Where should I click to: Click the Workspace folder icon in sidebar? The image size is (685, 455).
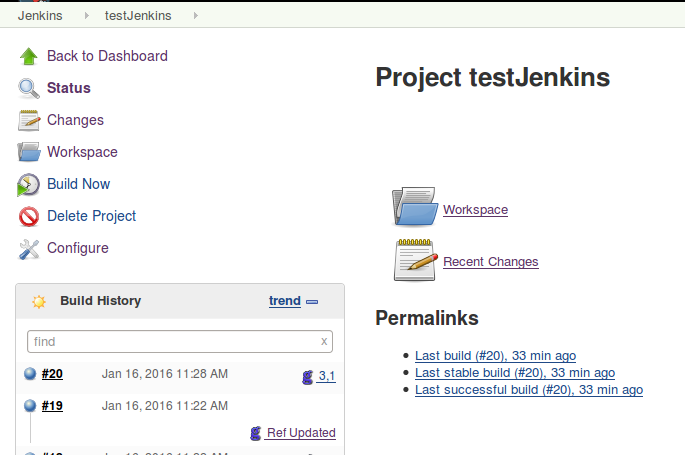click(x=28, y=152)
